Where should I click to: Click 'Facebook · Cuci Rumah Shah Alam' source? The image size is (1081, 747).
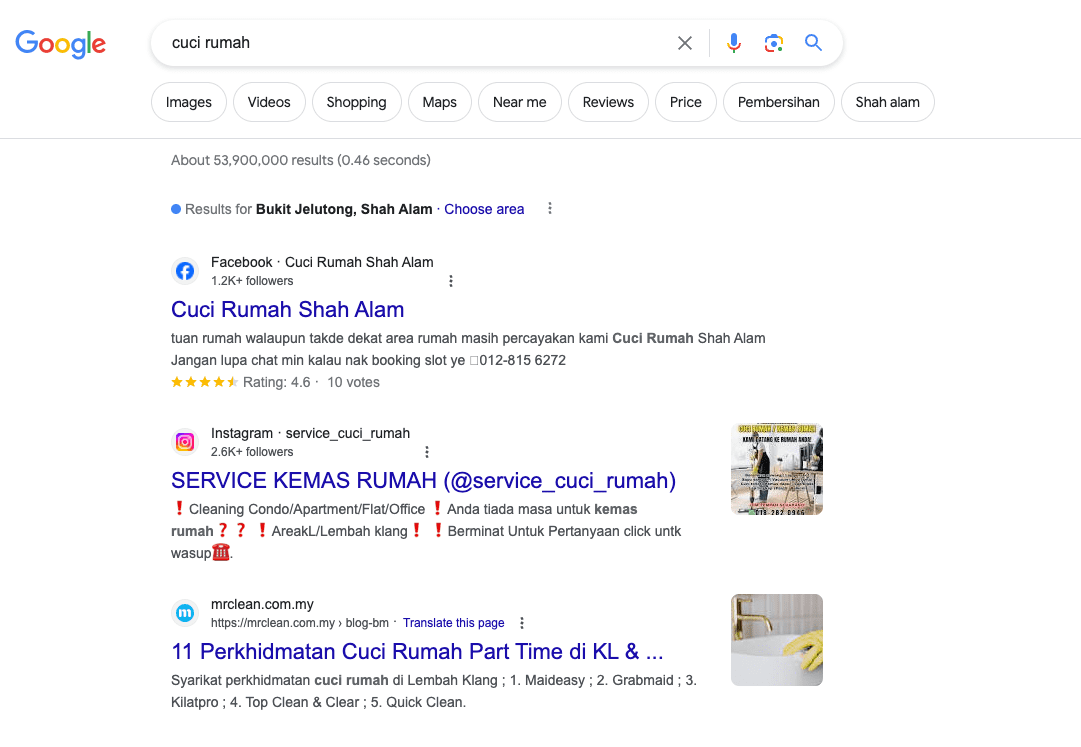pyautogui.click(x=322, y=262)
